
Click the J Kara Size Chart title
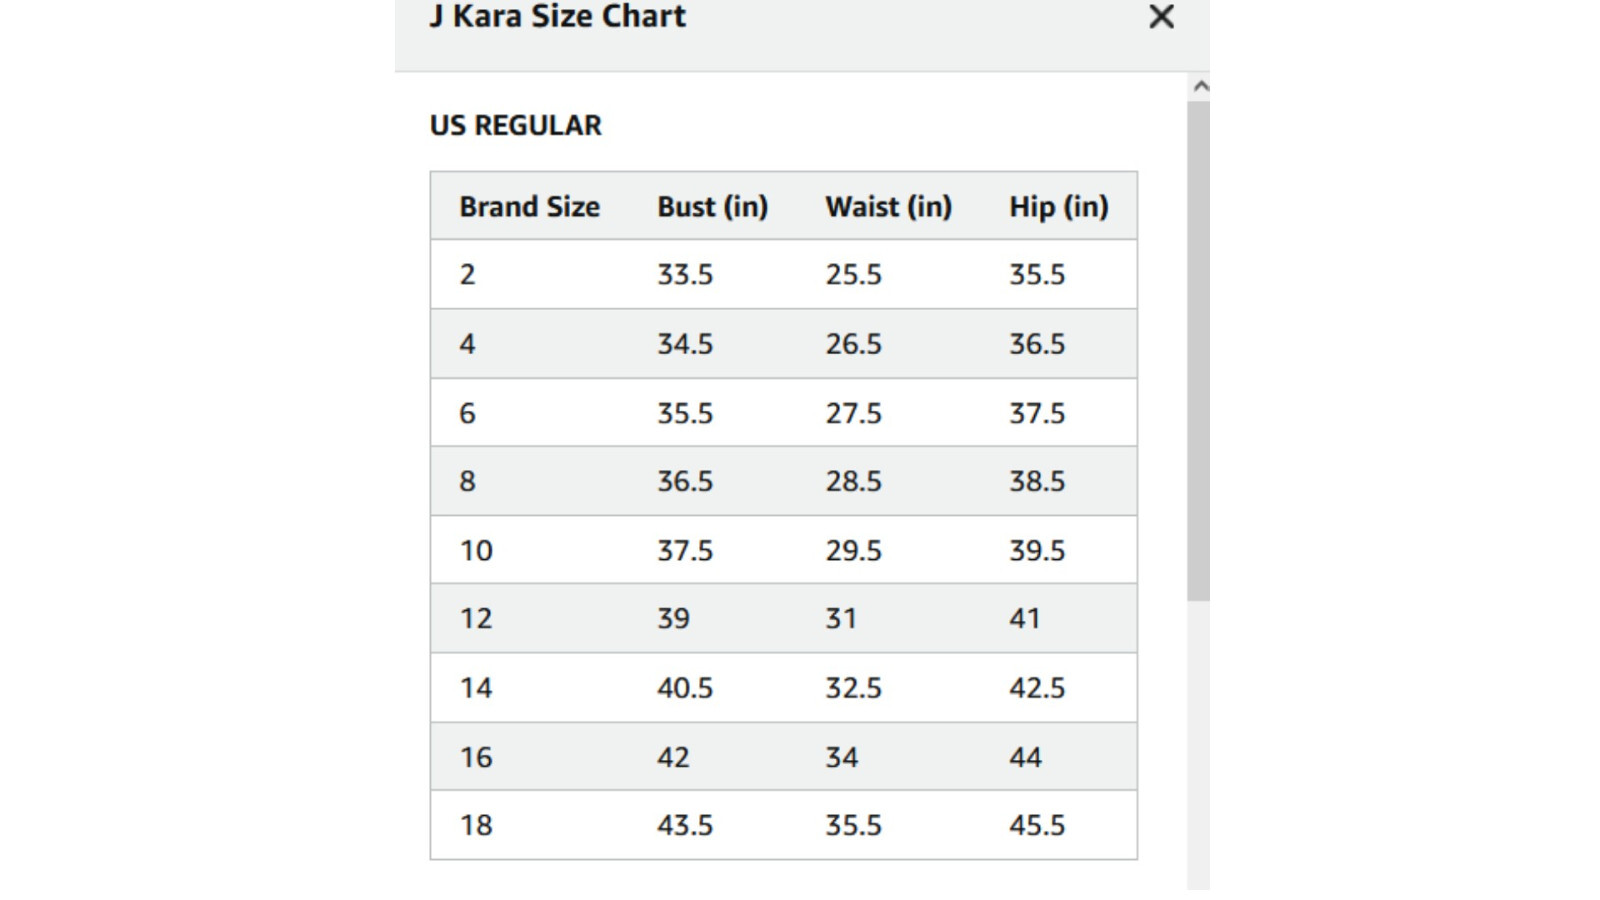click(557, 17)
